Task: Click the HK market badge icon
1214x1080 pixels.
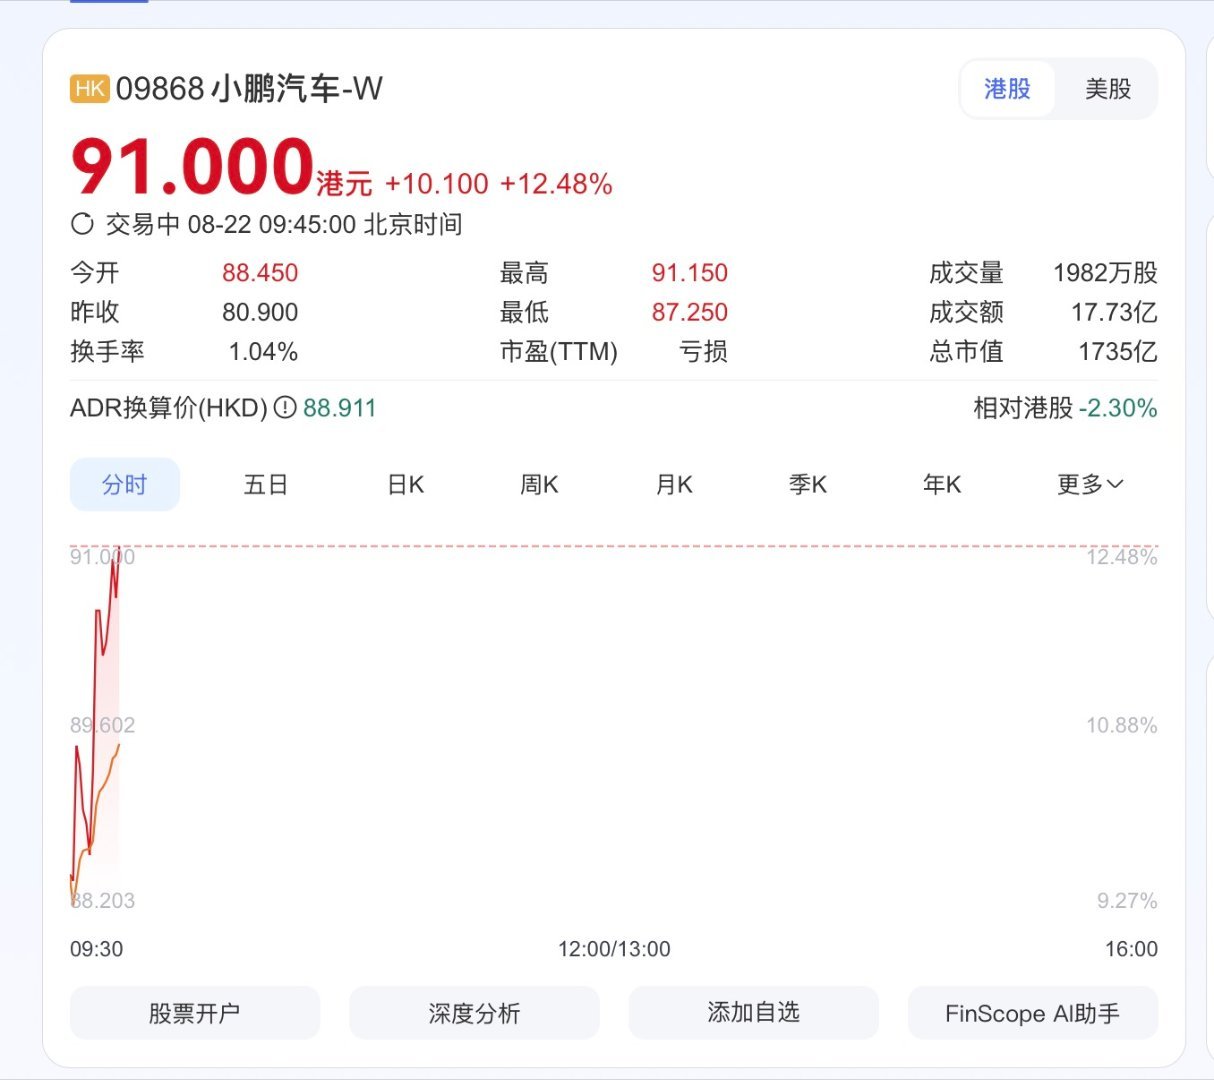Action: click(89, 88)
